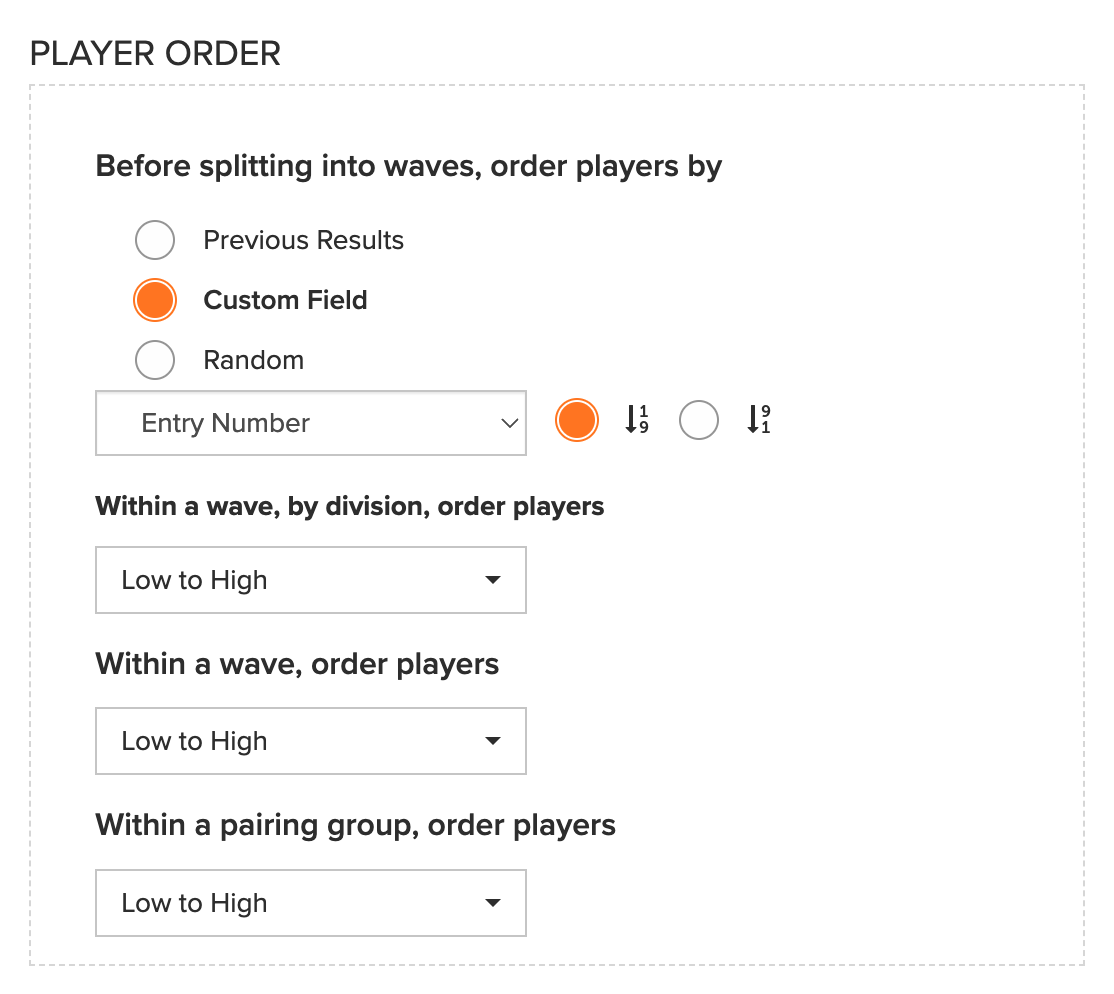The width and height of the screenshot is (1114, 994).
Task: Click the descending 9-to-1 sort icon
Action: pos(759,419)
